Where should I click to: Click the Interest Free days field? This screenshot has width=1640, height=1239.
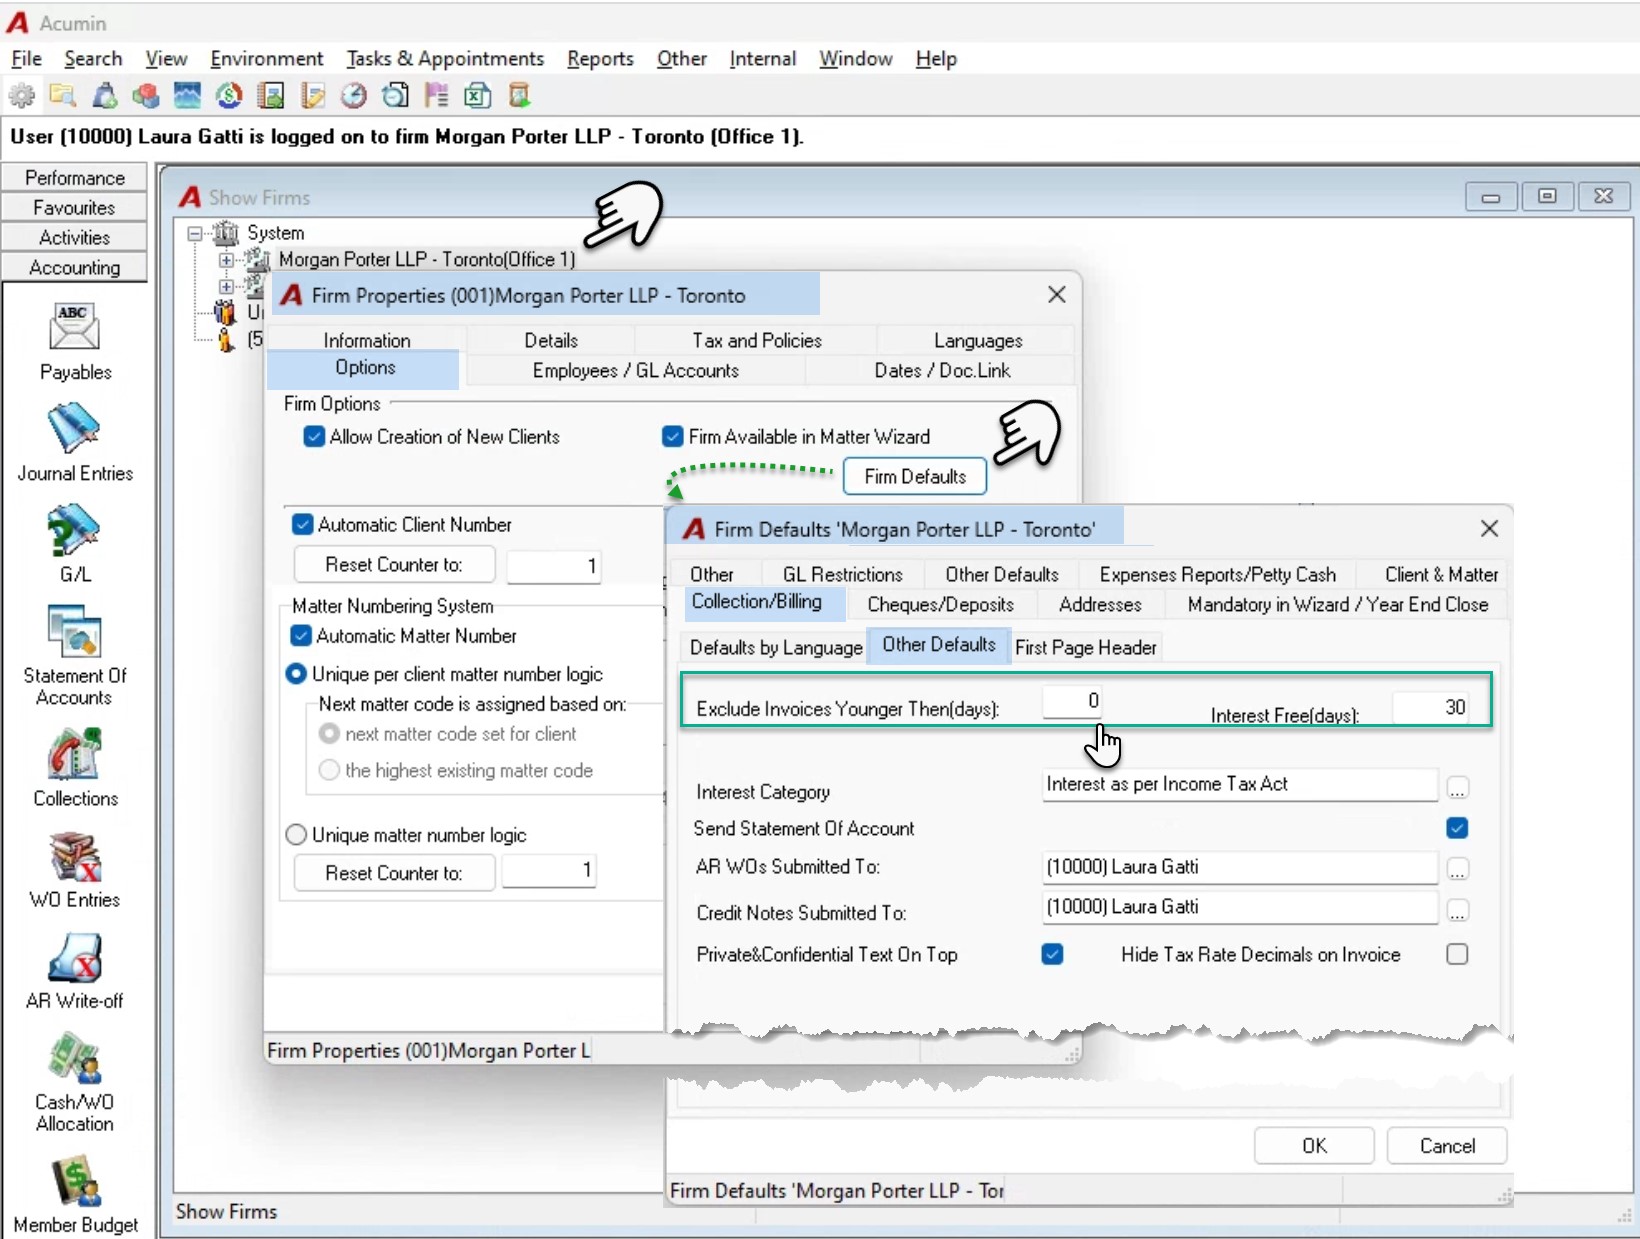(x=1430, y=707)
